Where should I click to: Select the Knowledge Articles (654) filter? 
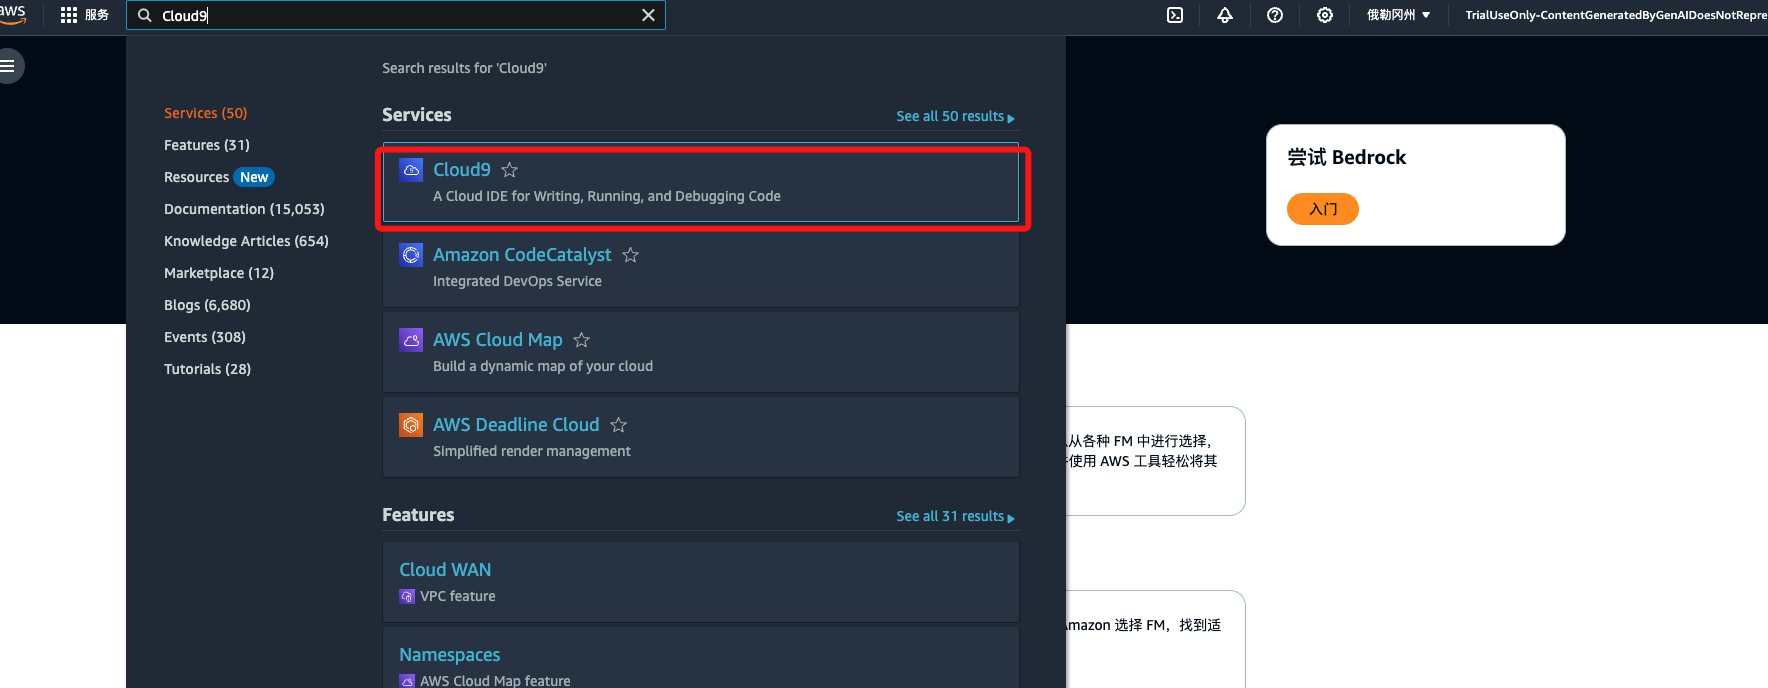pos(246,241)
